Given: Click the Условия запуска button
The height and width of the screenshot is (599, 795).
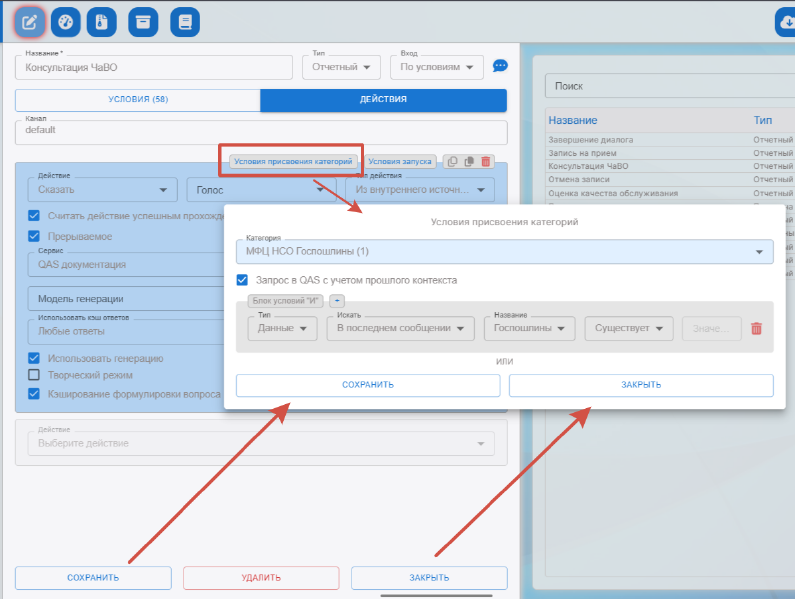Looking at the screenshot, I should coord(400,161).
